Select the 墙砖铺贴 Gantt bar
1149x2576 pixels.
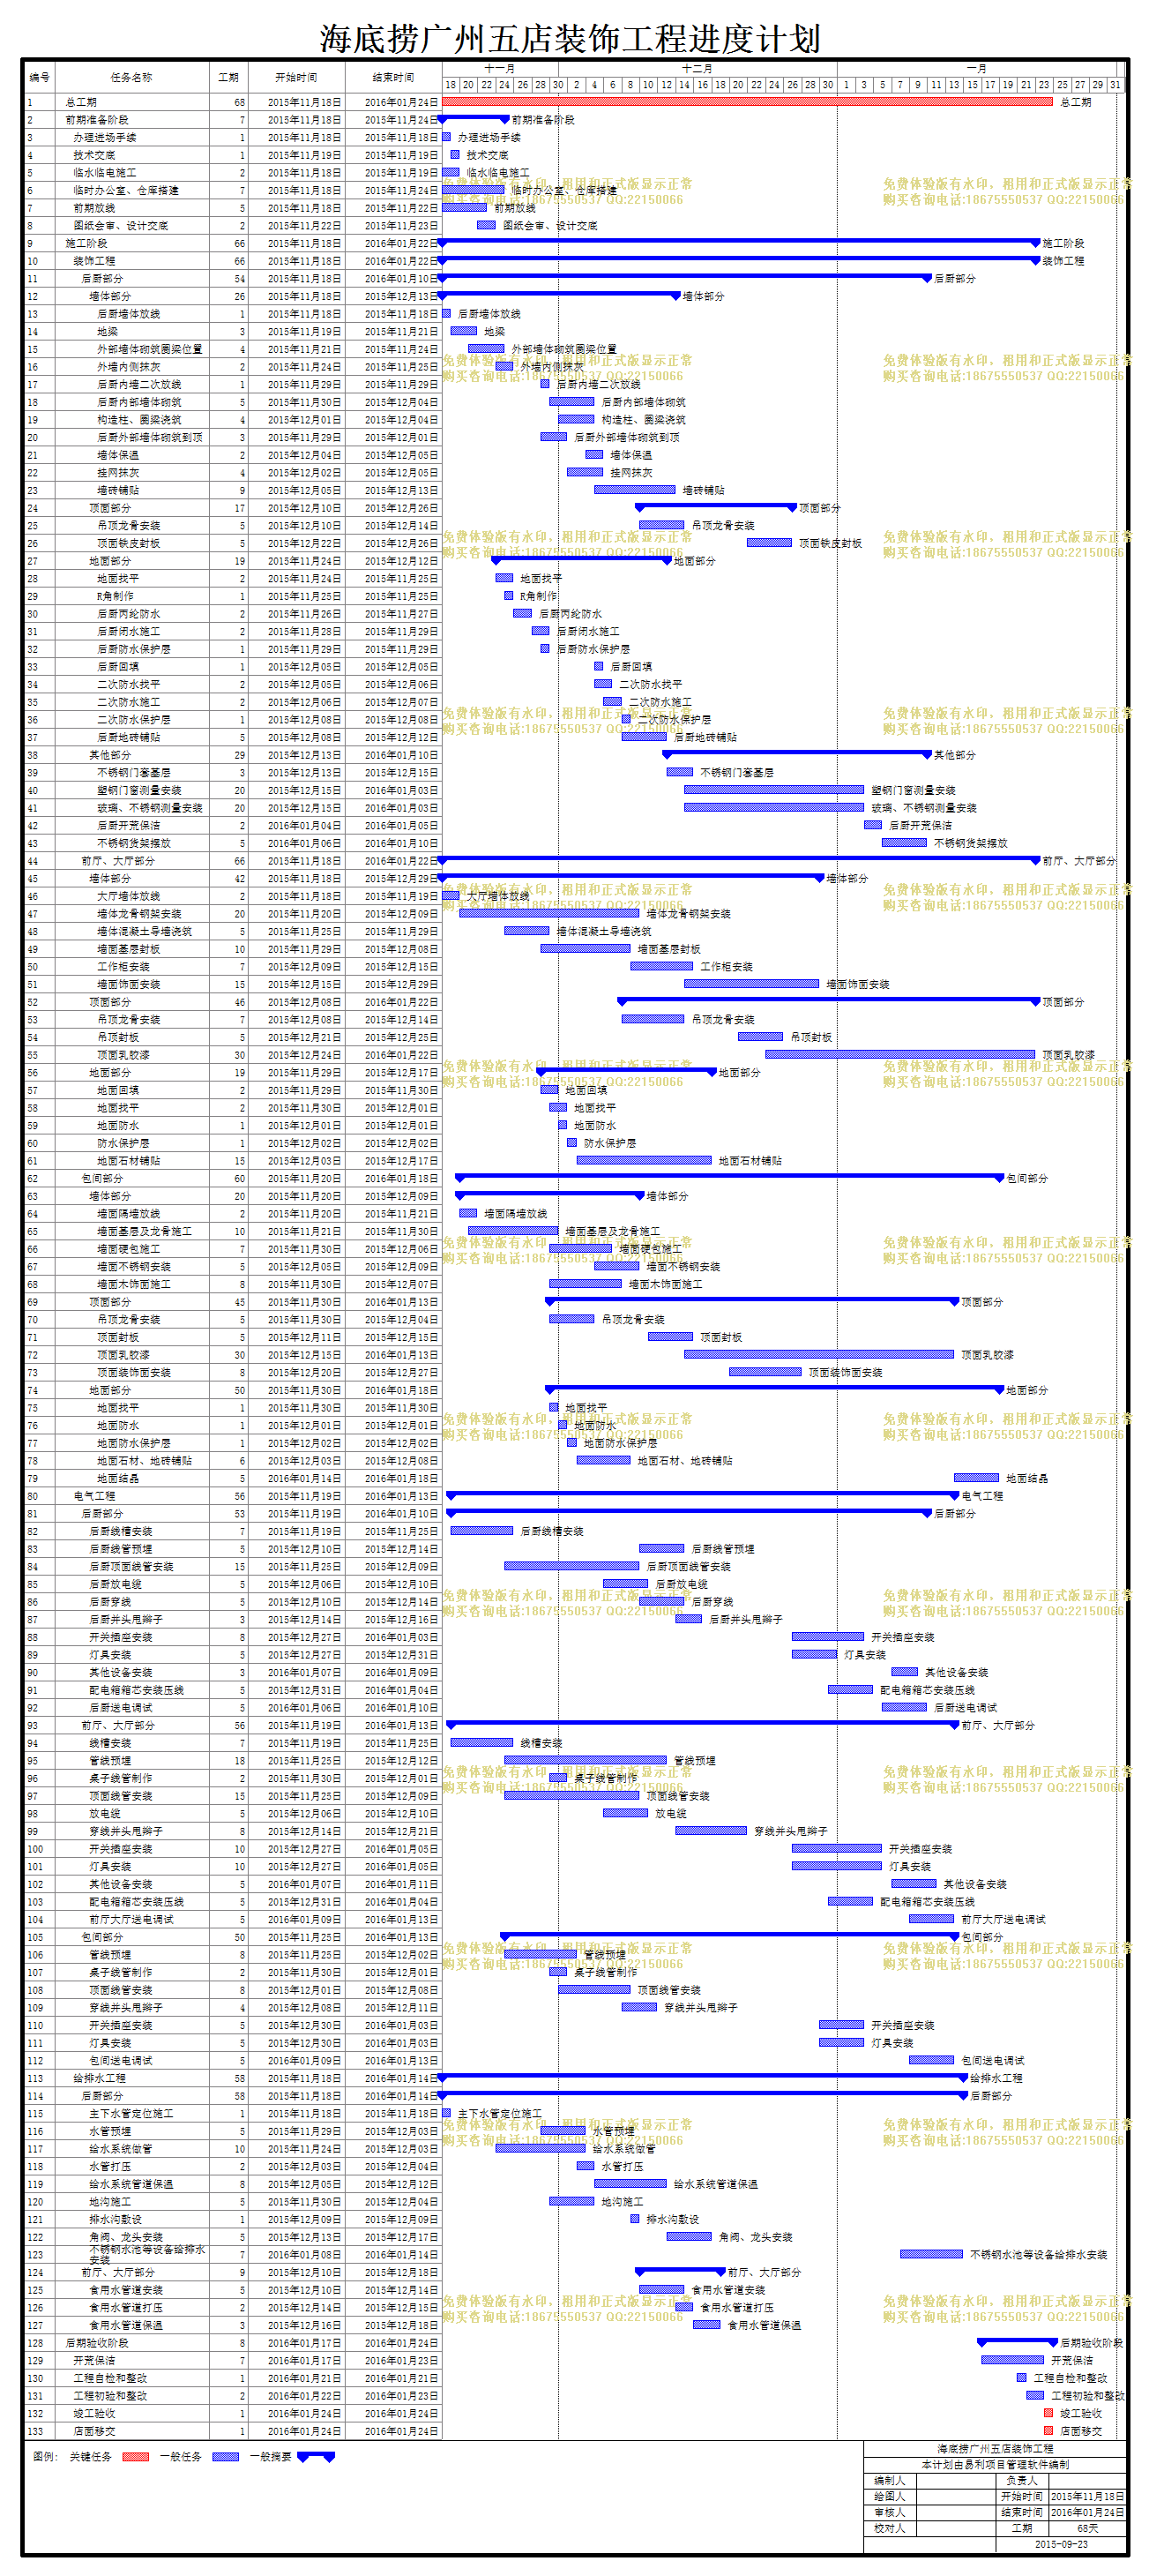635,490
